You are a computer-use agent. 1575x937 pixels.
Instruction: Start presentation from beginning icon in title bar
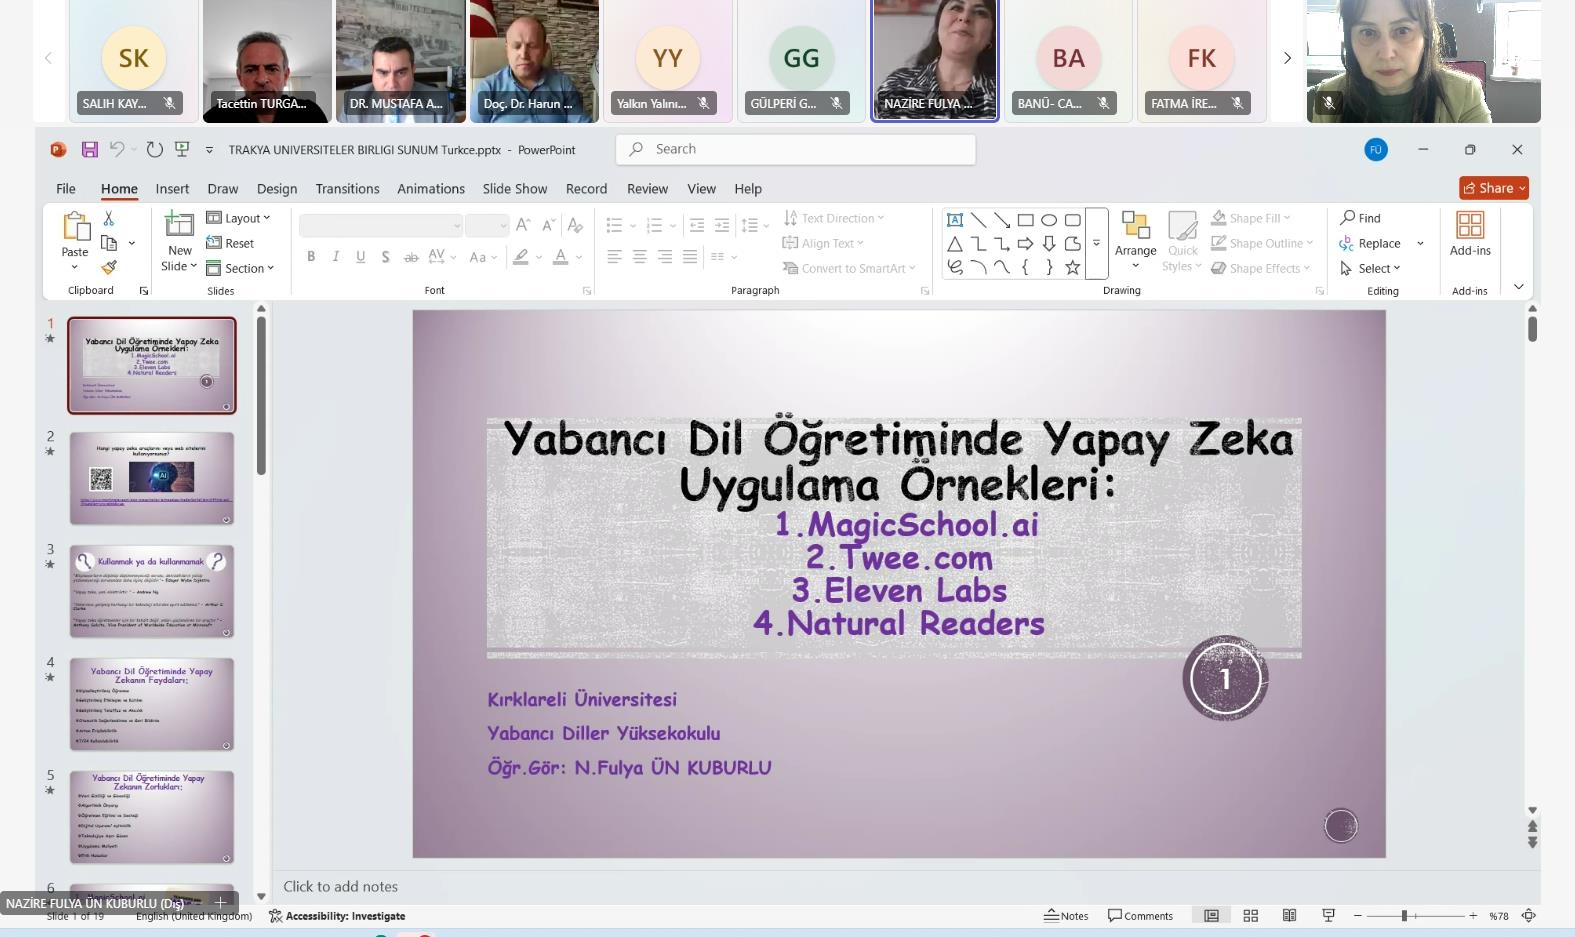click(x=182, y=149)
